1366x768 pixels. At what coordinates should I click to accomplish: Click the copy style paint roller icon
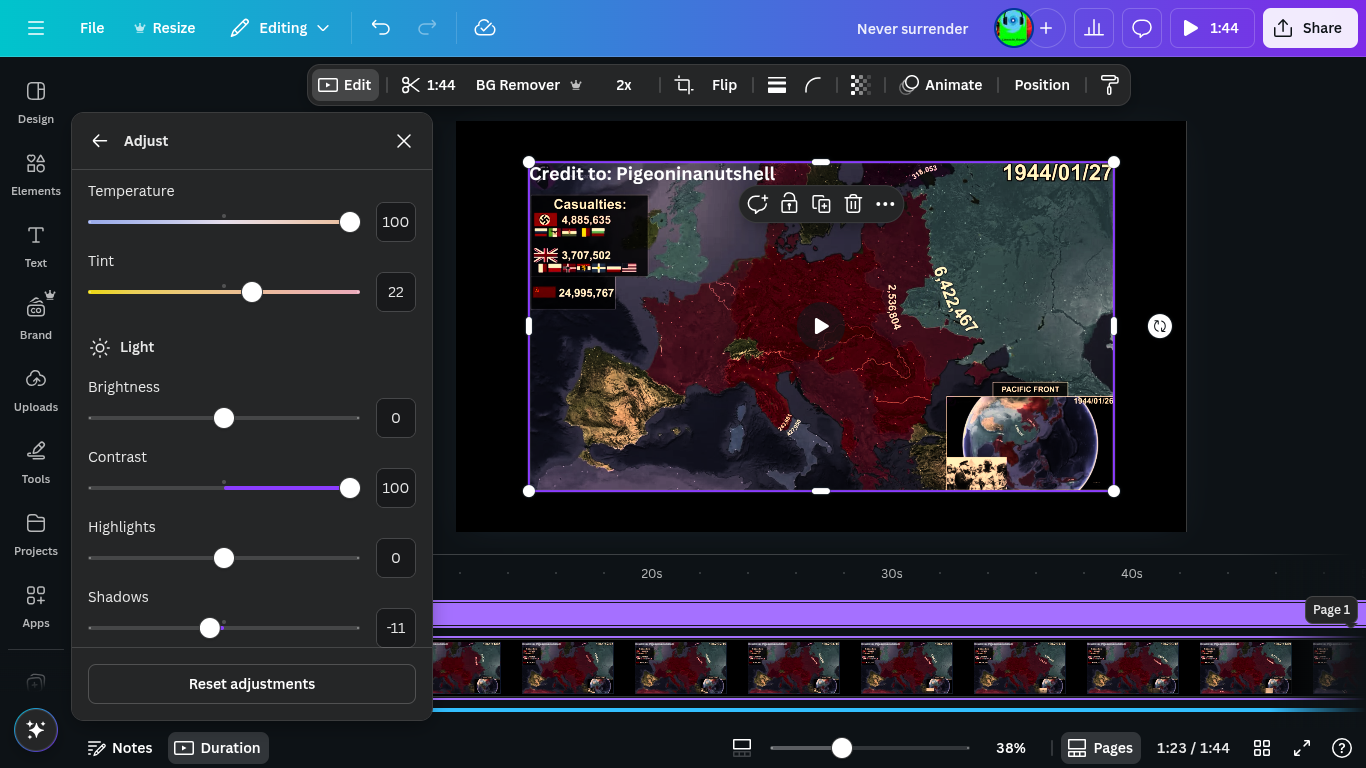1109,85
